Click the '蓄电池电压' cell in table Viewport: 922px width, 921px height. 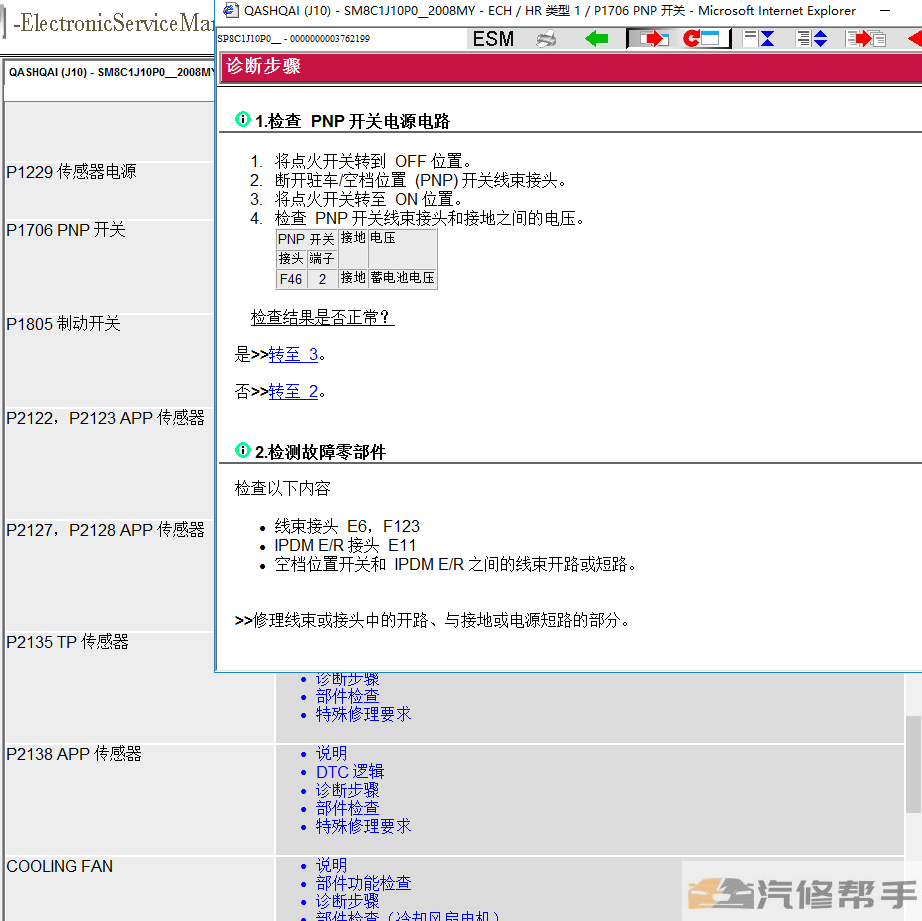403,278
